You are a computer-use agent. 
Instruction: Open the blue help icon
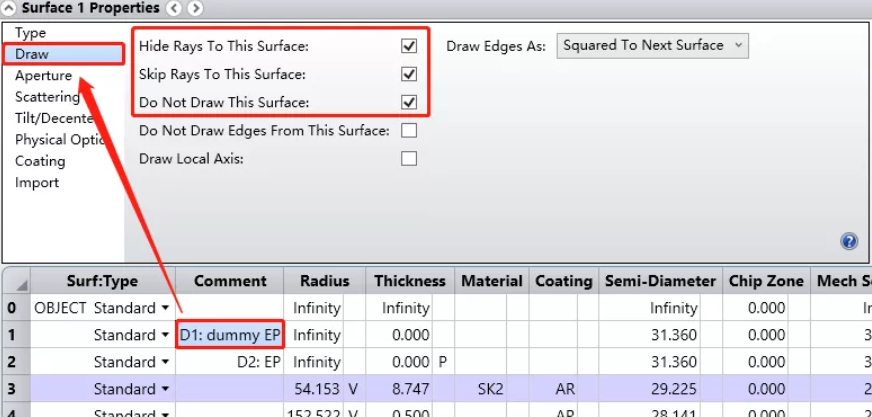click(849, 241)
